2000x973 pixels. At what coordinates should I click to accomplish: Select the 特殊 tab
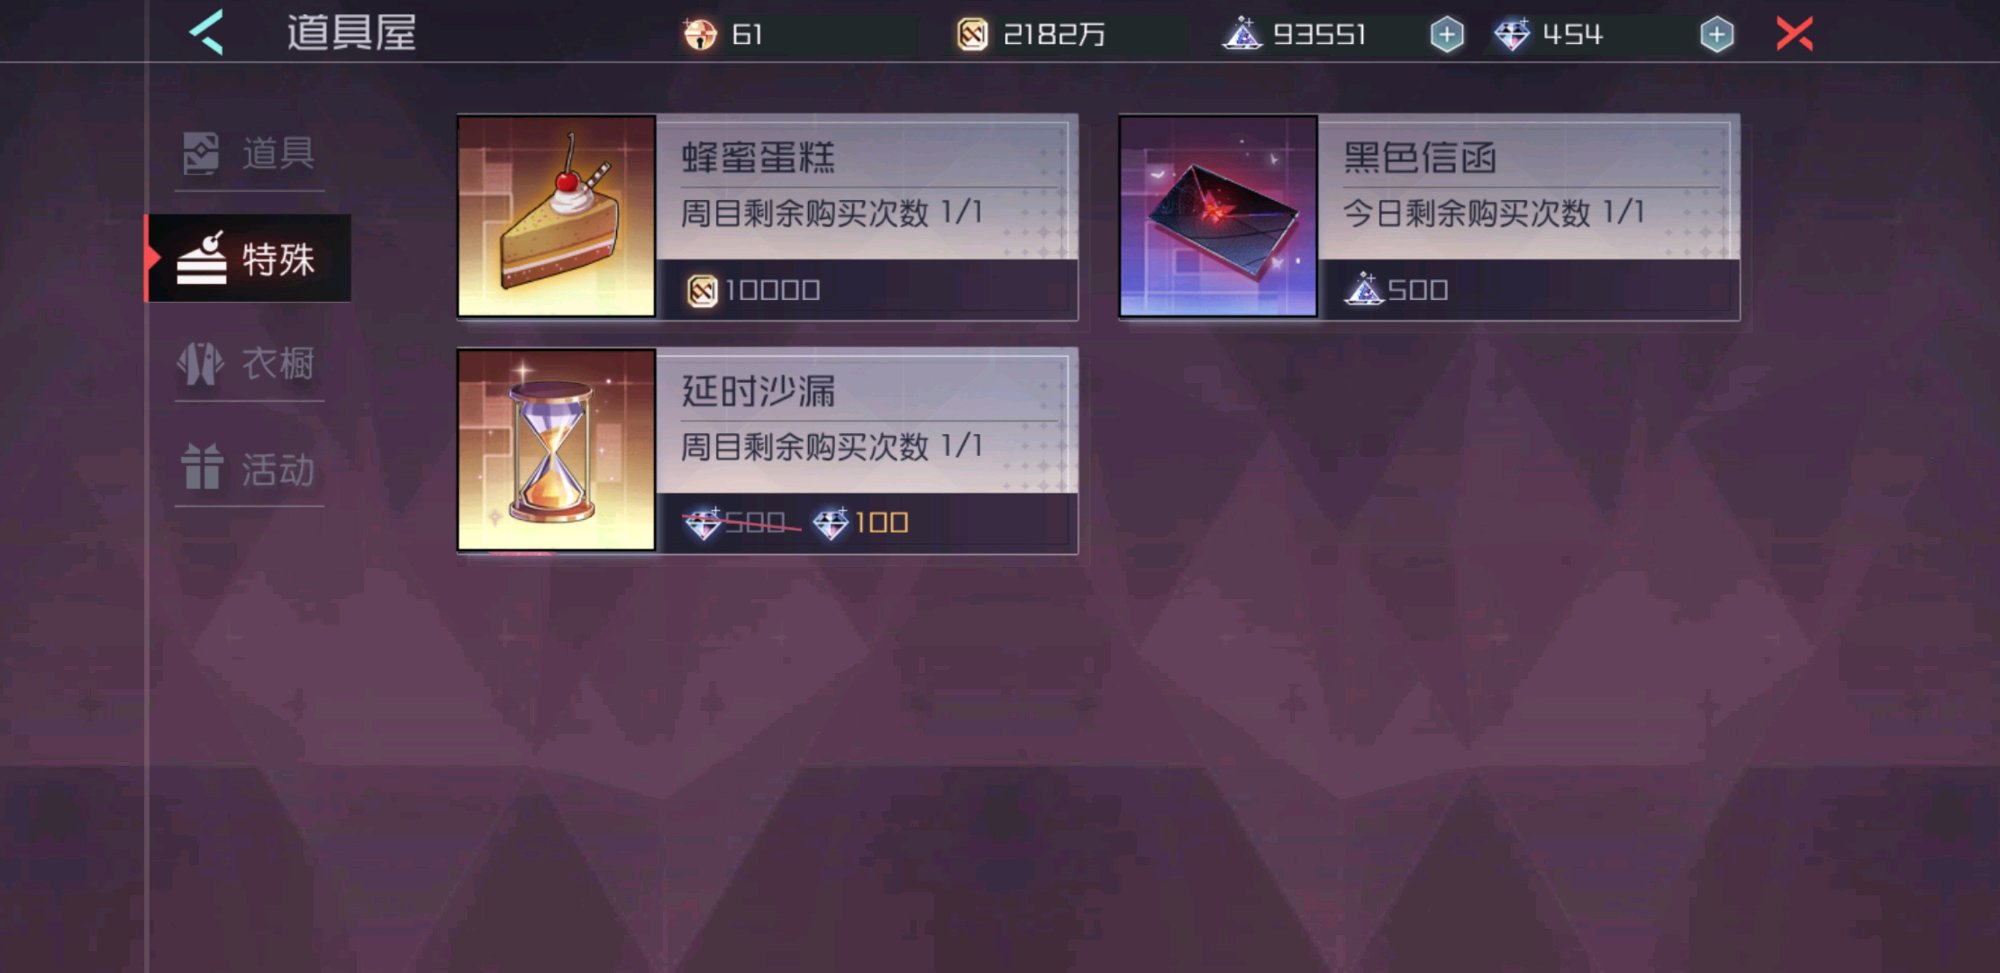click(x=249, y=258)
